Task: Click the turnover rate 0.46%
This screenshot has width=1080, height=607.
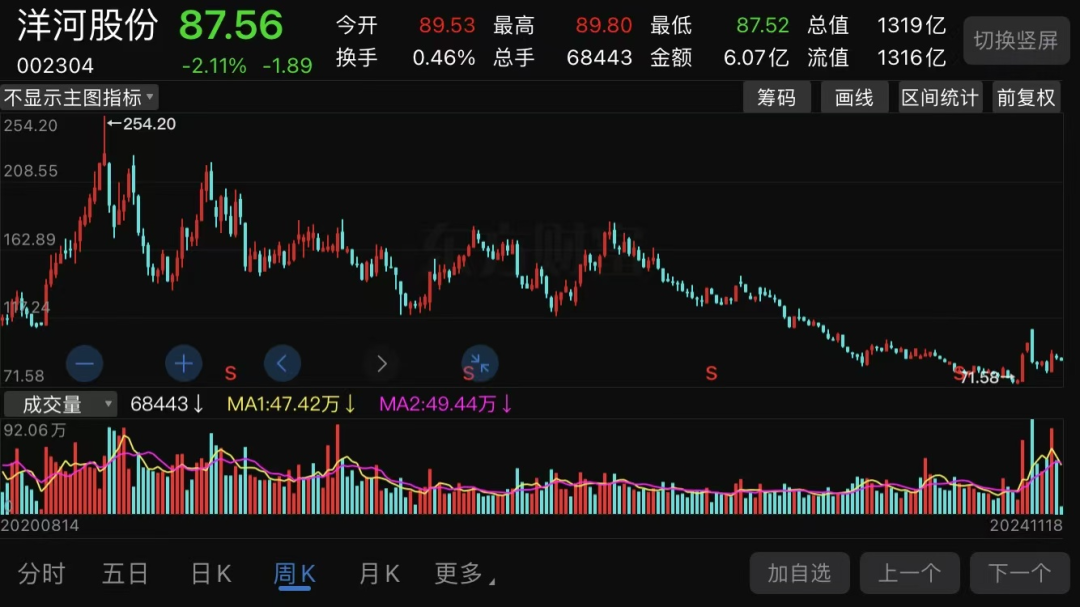Action: pos(444,57)
